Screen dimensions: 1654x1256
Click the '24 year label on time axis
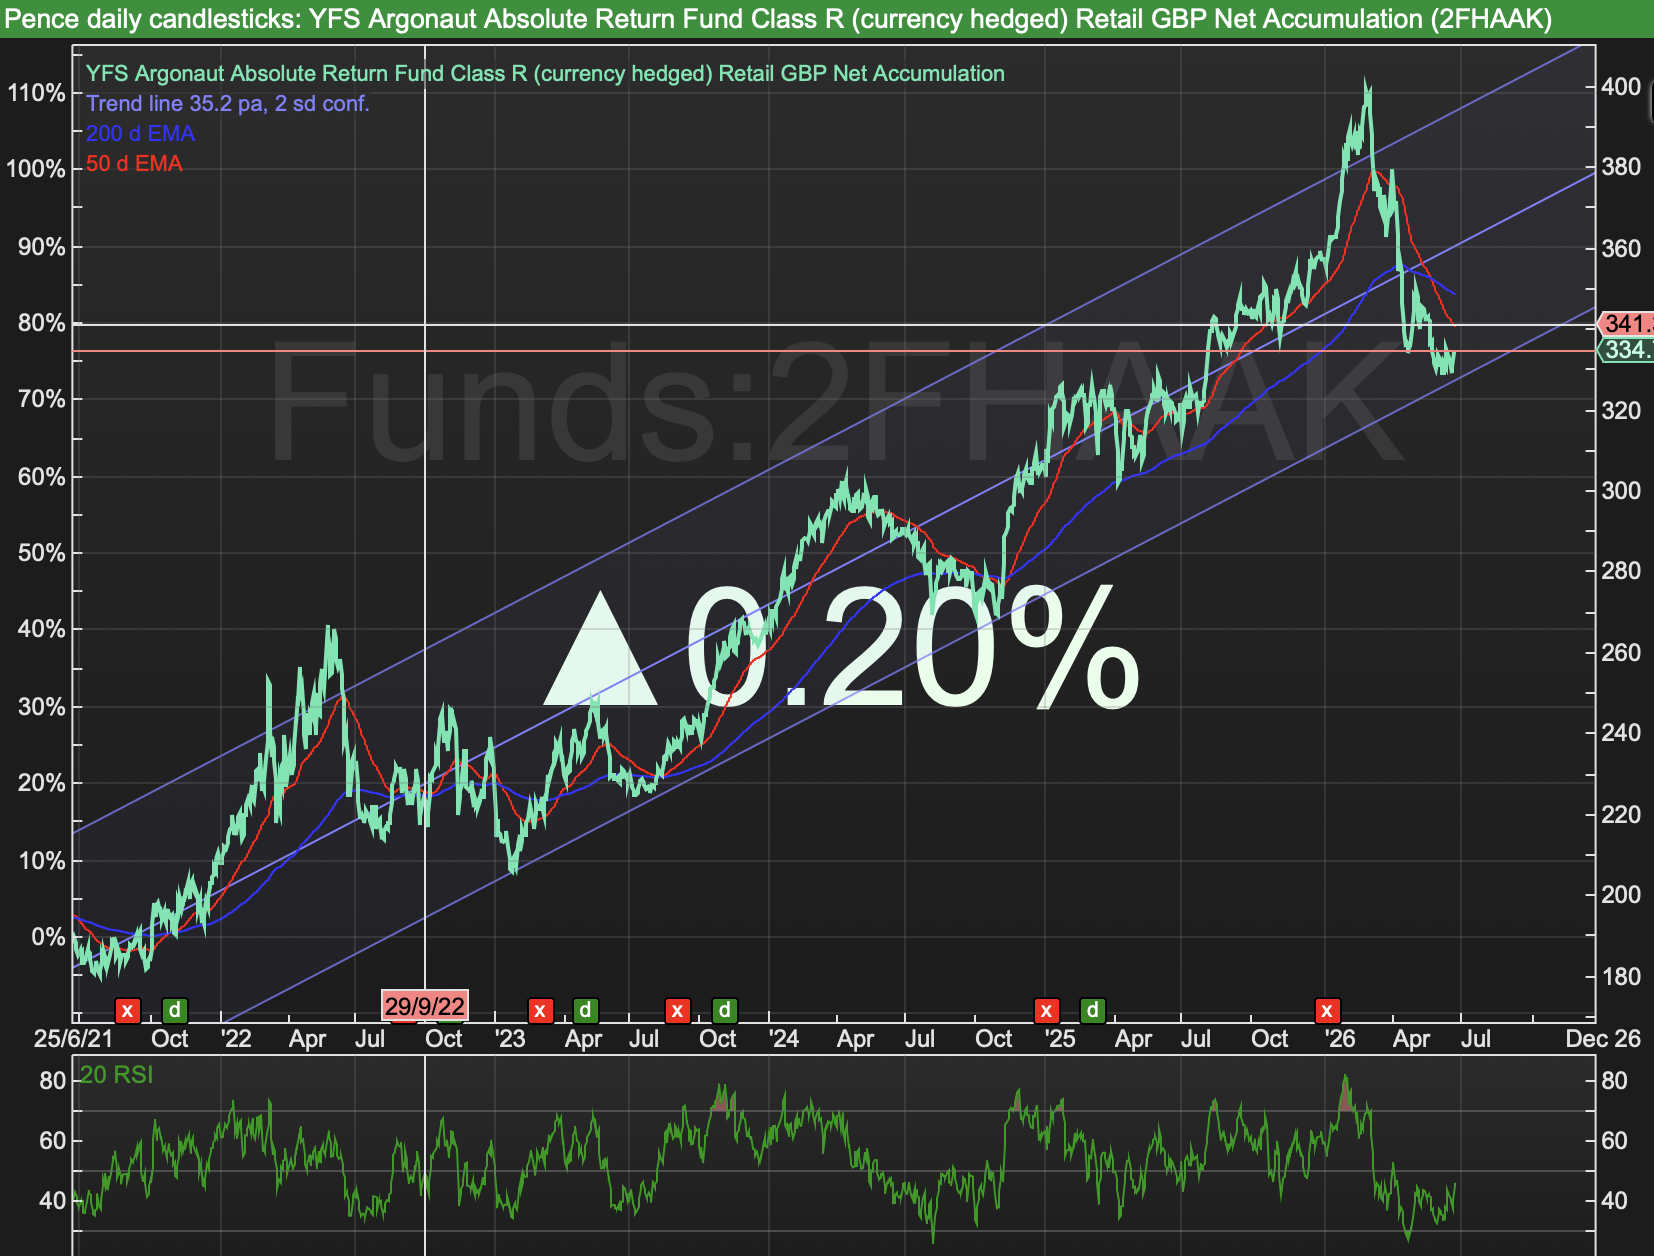[783, 1039]
